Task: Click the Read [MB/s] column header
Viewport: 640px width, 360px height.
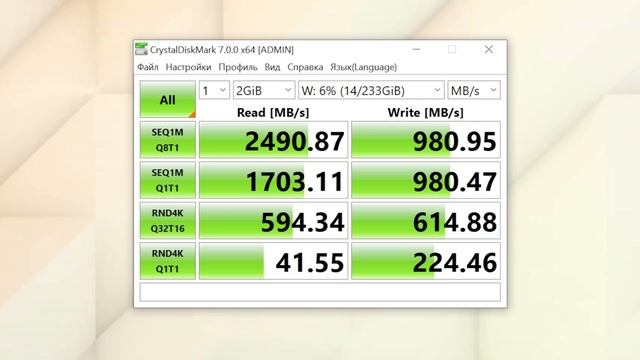Action: (273, 112)
